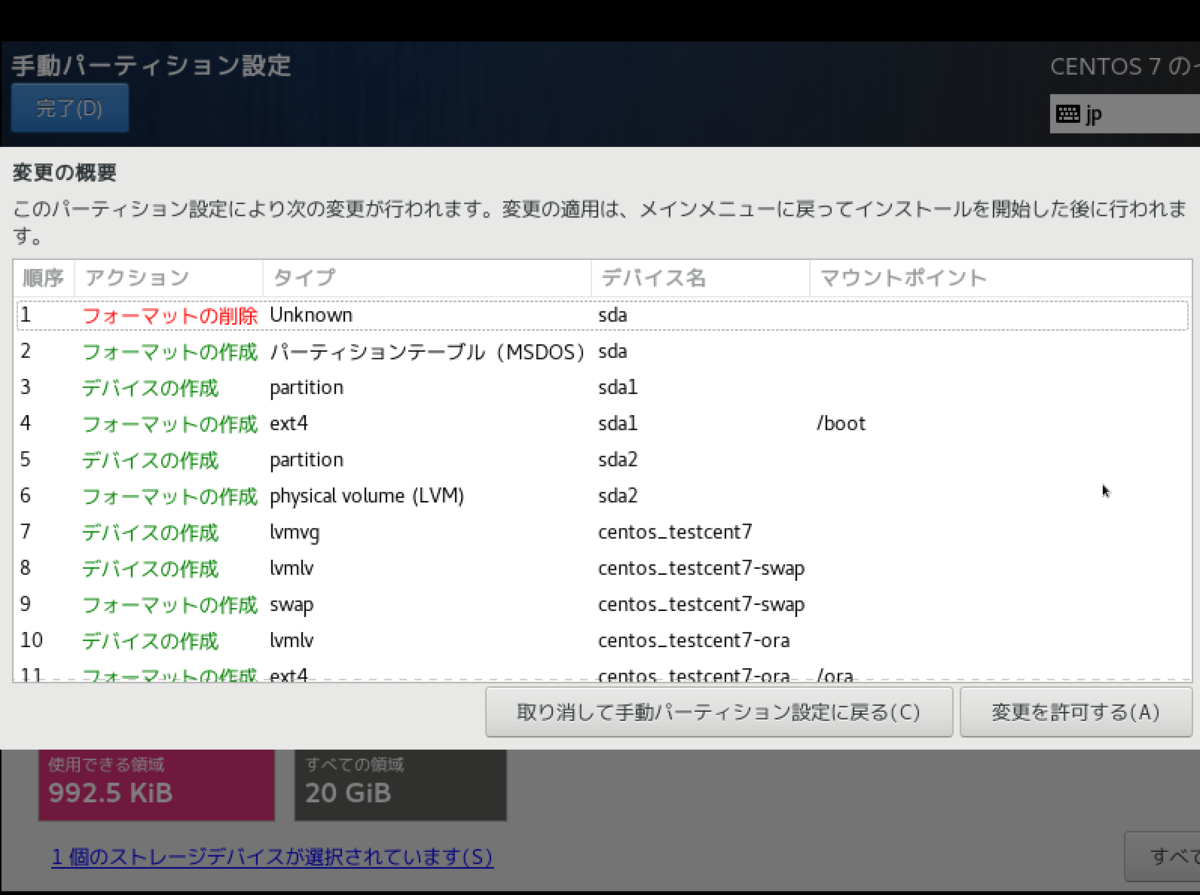Screen dimensions: 1200x895
Task: Open the ストレージデバイスが選択されています link
Action: click(x=271, y=858)
